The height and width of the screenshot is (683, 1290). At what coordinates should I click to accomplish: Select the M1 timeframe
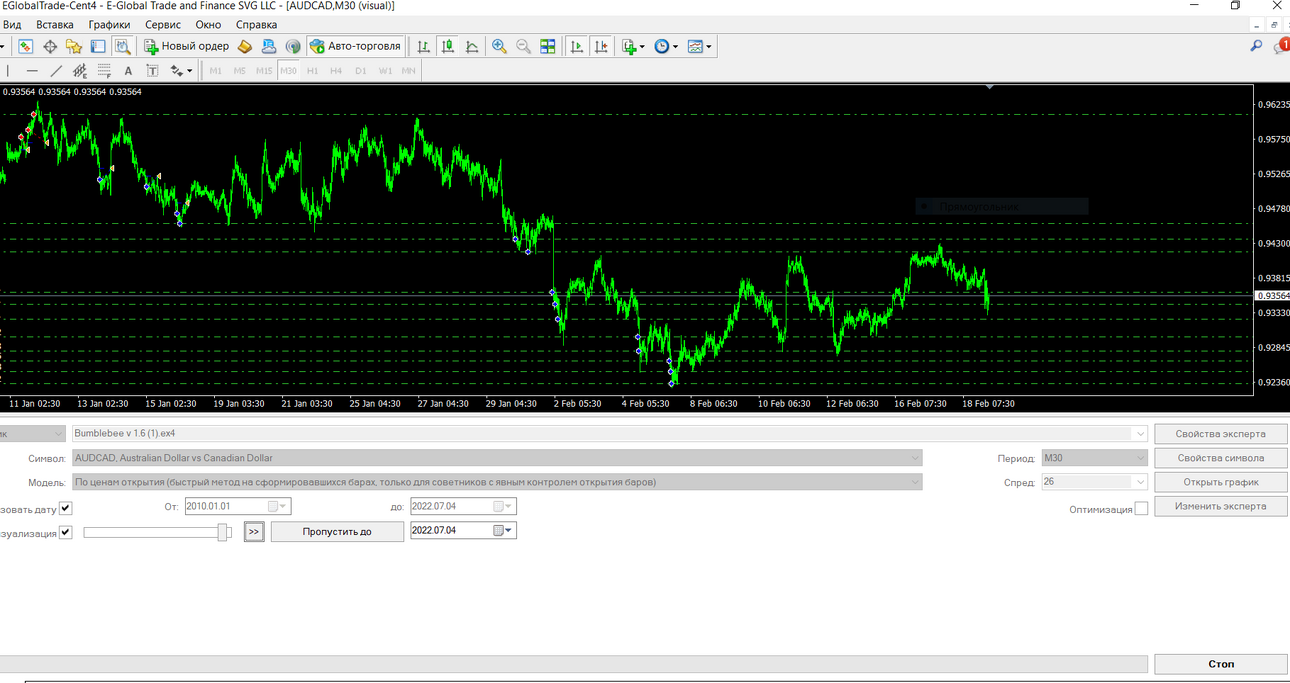(215, 71)
